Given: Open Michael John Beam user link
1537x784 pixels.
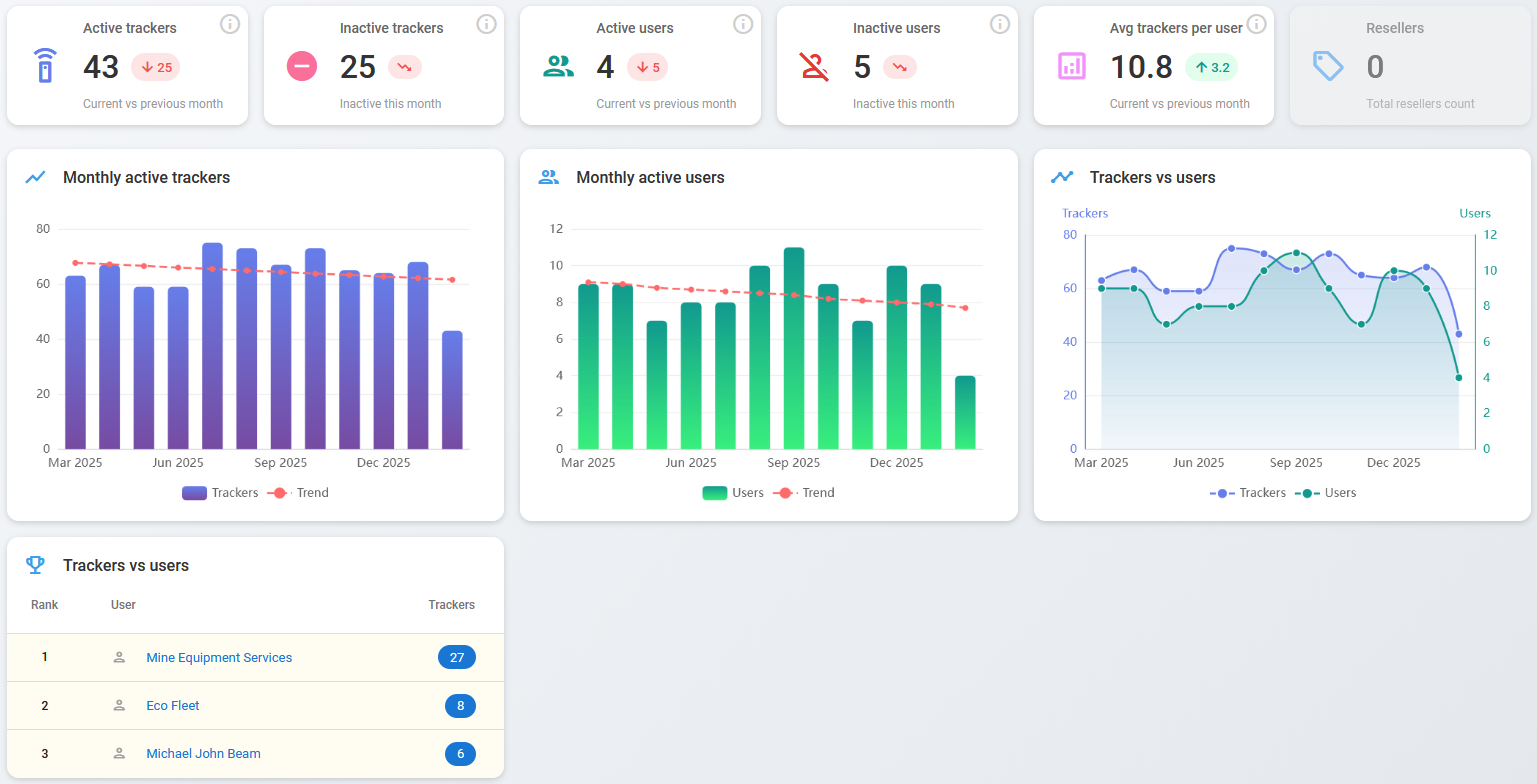Looking at the screenshot, I should pyautogui.click(x=203, y=754).
